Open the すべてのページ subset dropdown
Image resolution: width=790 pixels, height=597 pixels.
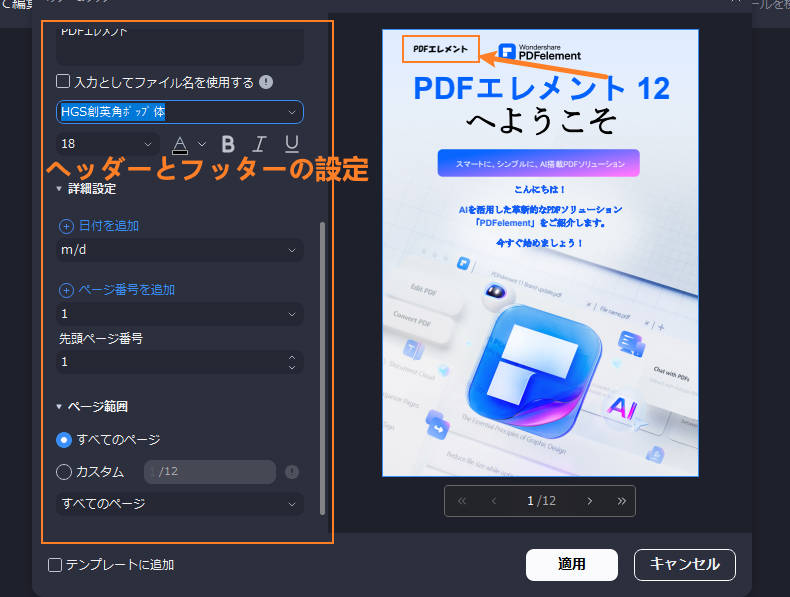[x=180, y=503]
